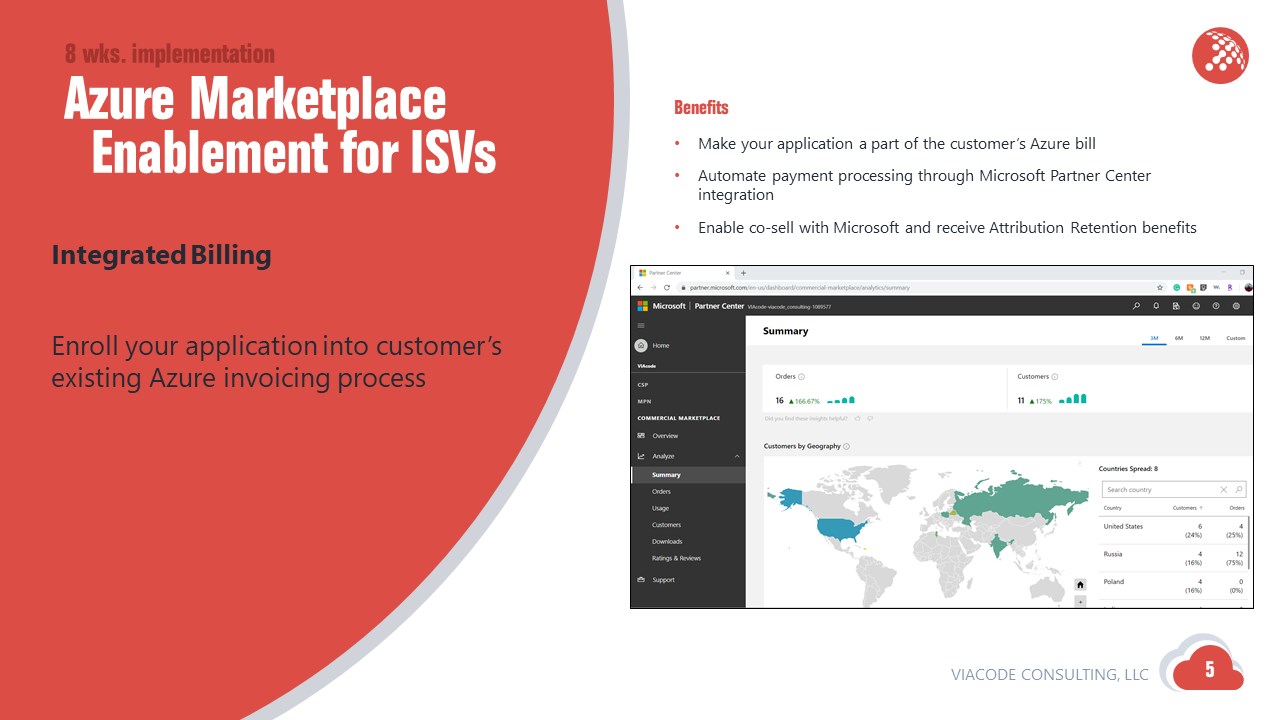The width and height of the screenshot is (1280, 720).
Task: Click the Orders column header
Action: click(x=1237, y=508)
